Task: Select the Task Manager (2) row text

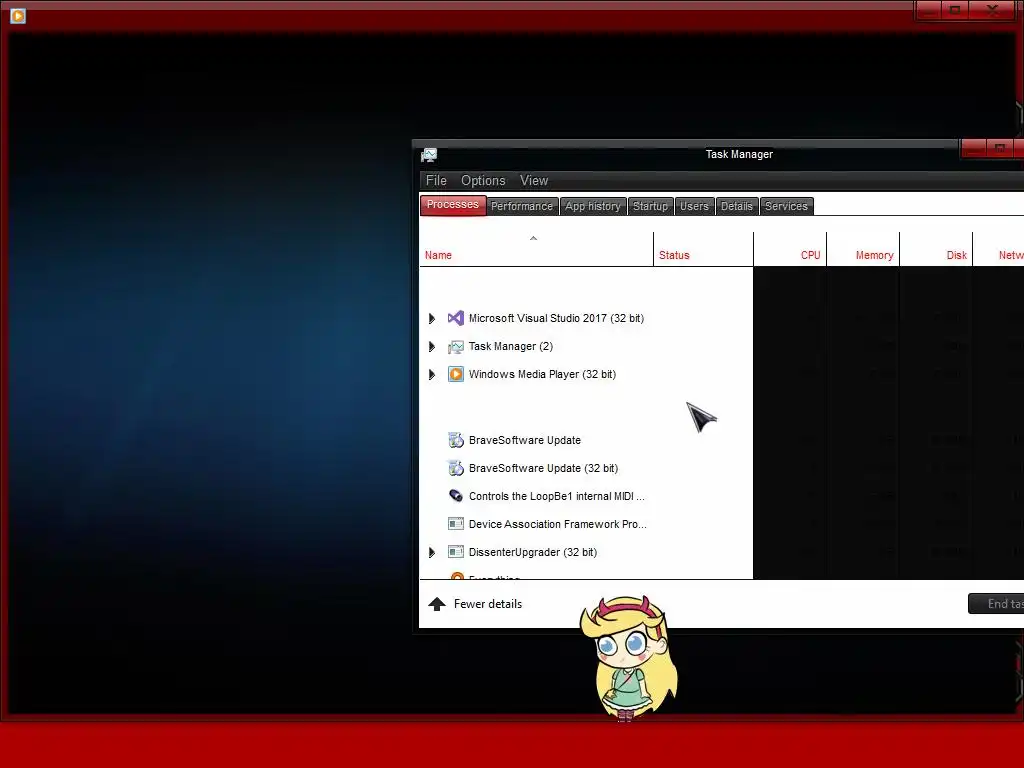Action: tap(511, 346)
